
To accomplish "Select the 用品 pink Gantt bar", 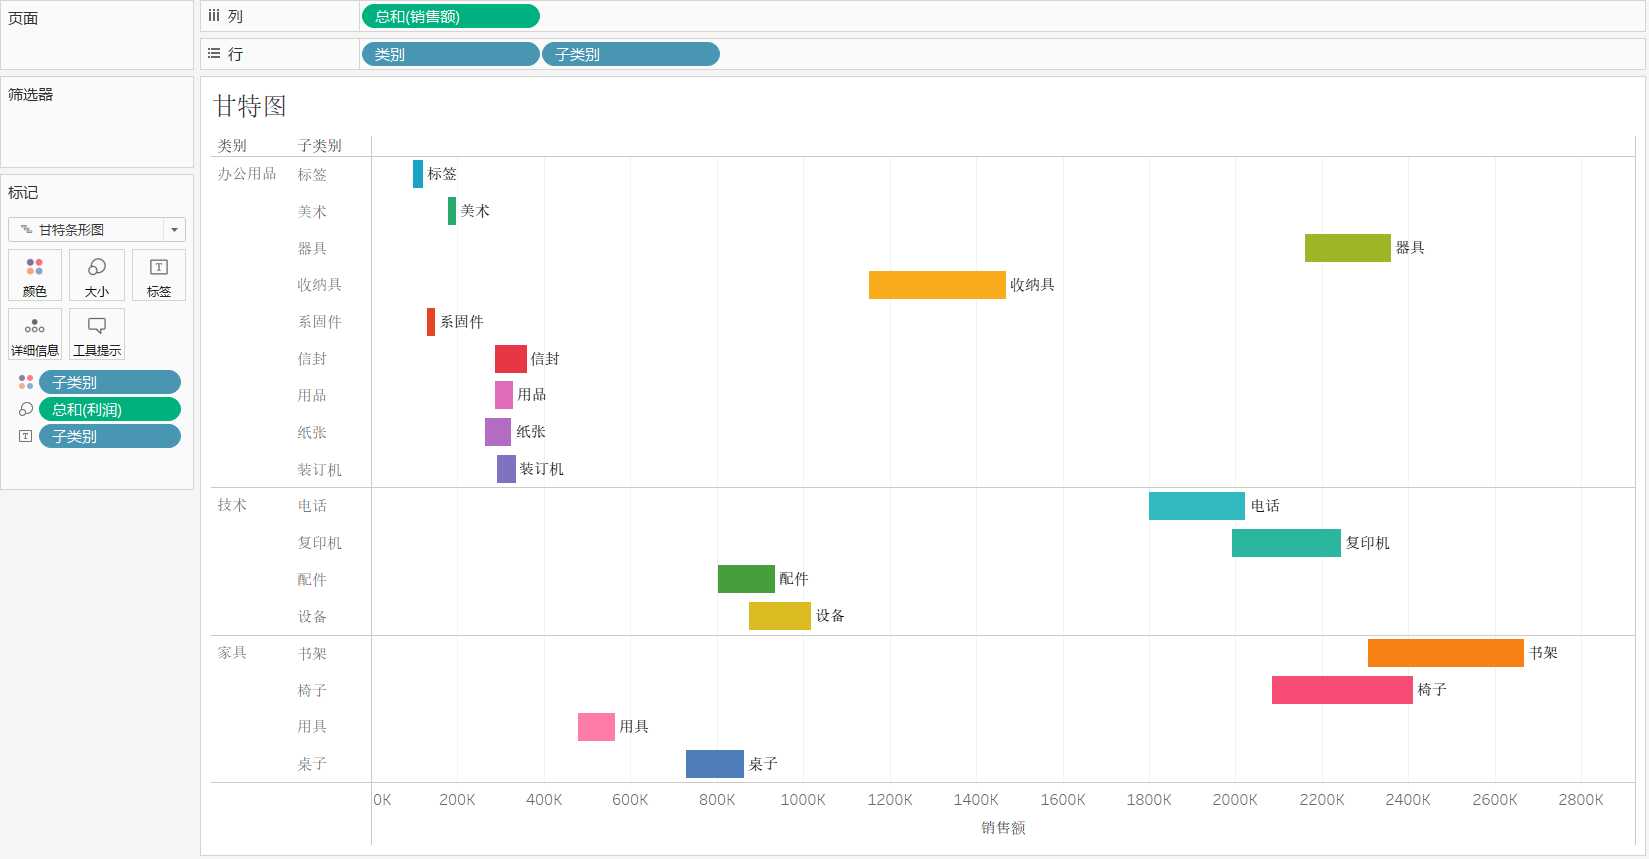I will [504, 395].
